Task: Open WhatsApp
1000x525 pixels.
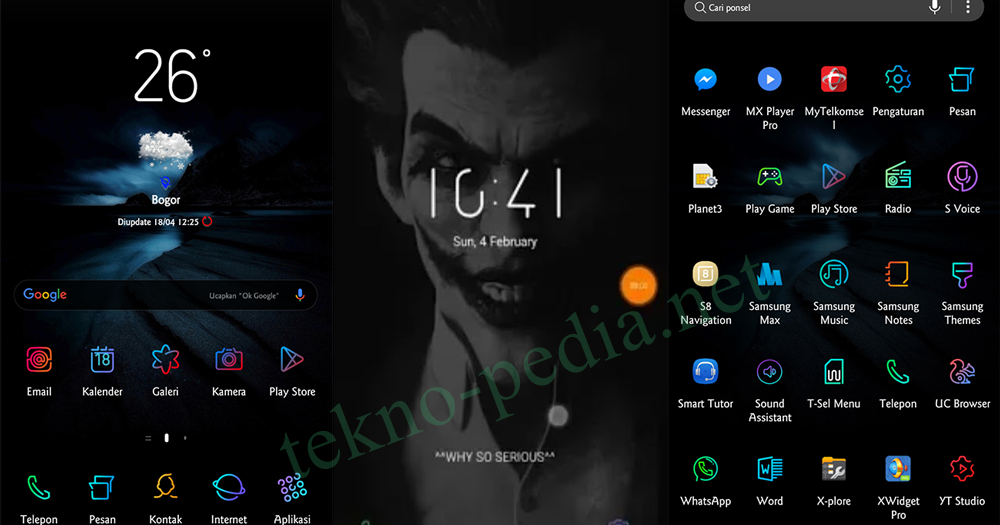Action: pyautogui.click(x=705, y=470)
